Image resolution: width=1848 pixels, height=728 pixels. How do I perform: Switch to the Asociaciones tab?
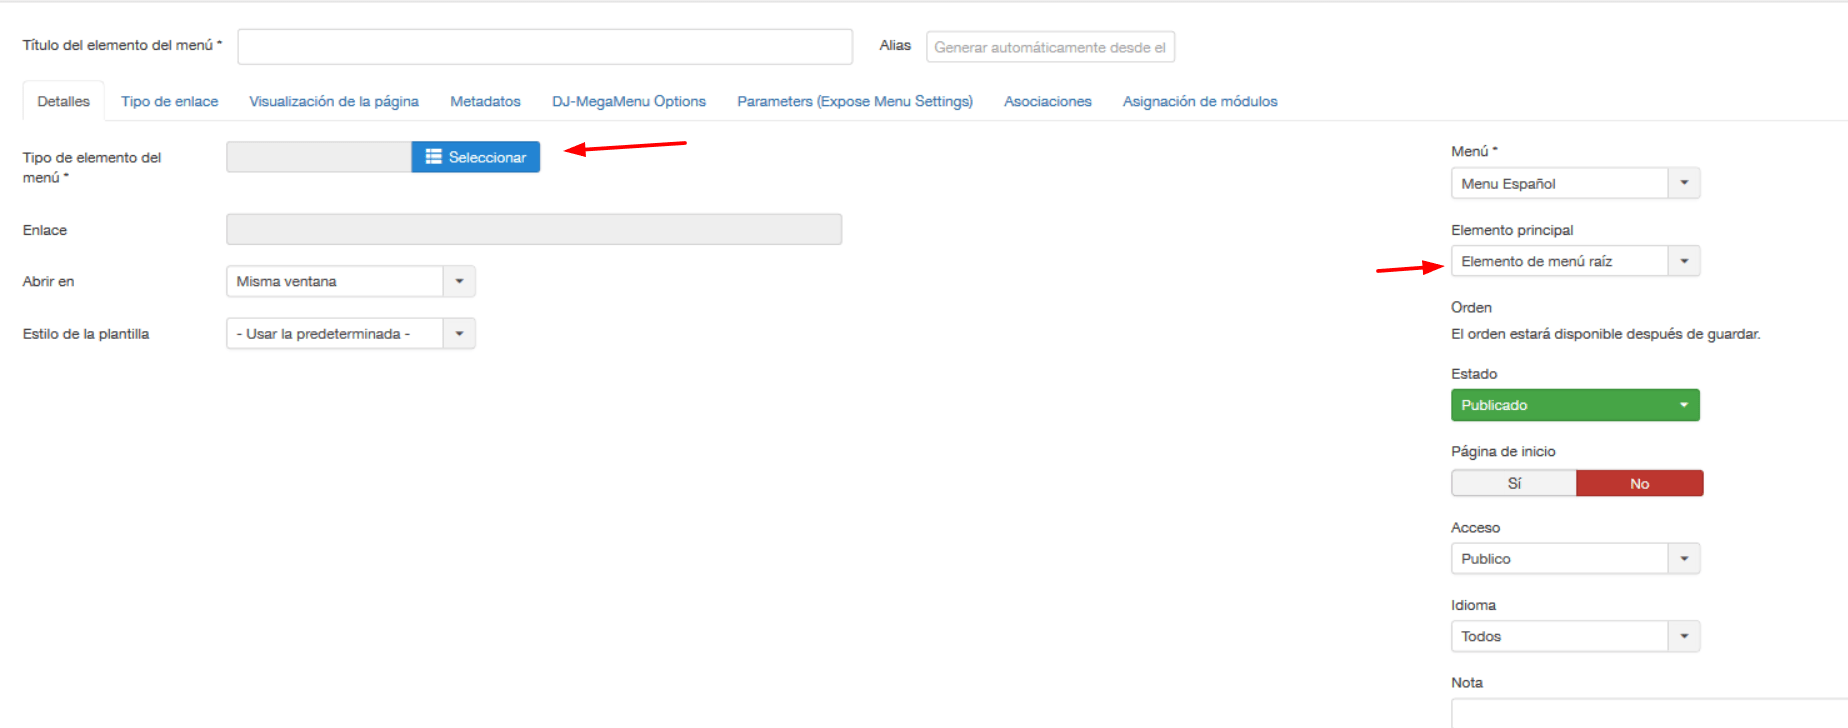point(1048,101)
